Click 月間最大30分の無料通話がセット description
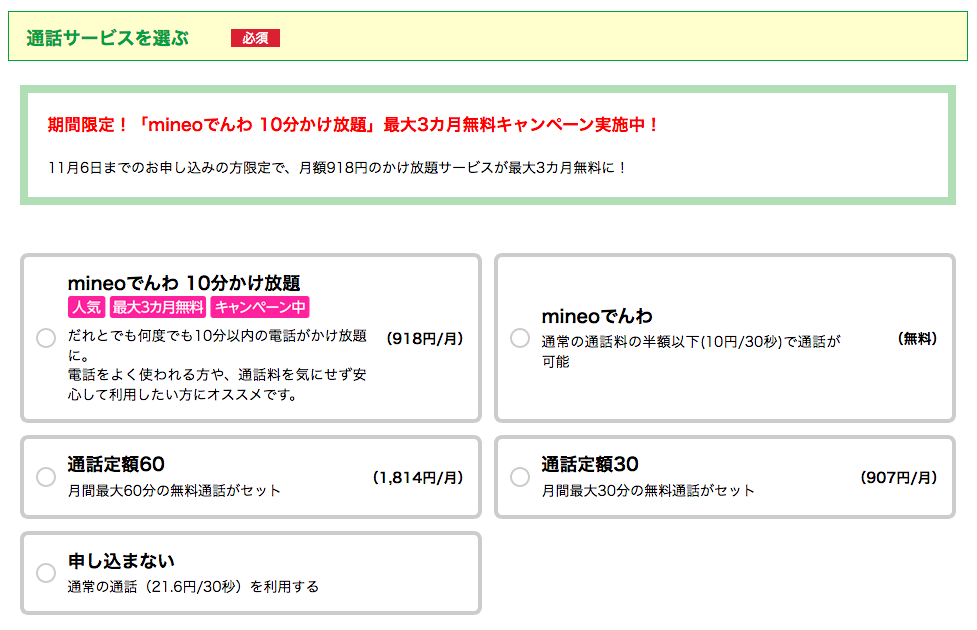This screenshot has height=630, width=977. click(647, 490)
